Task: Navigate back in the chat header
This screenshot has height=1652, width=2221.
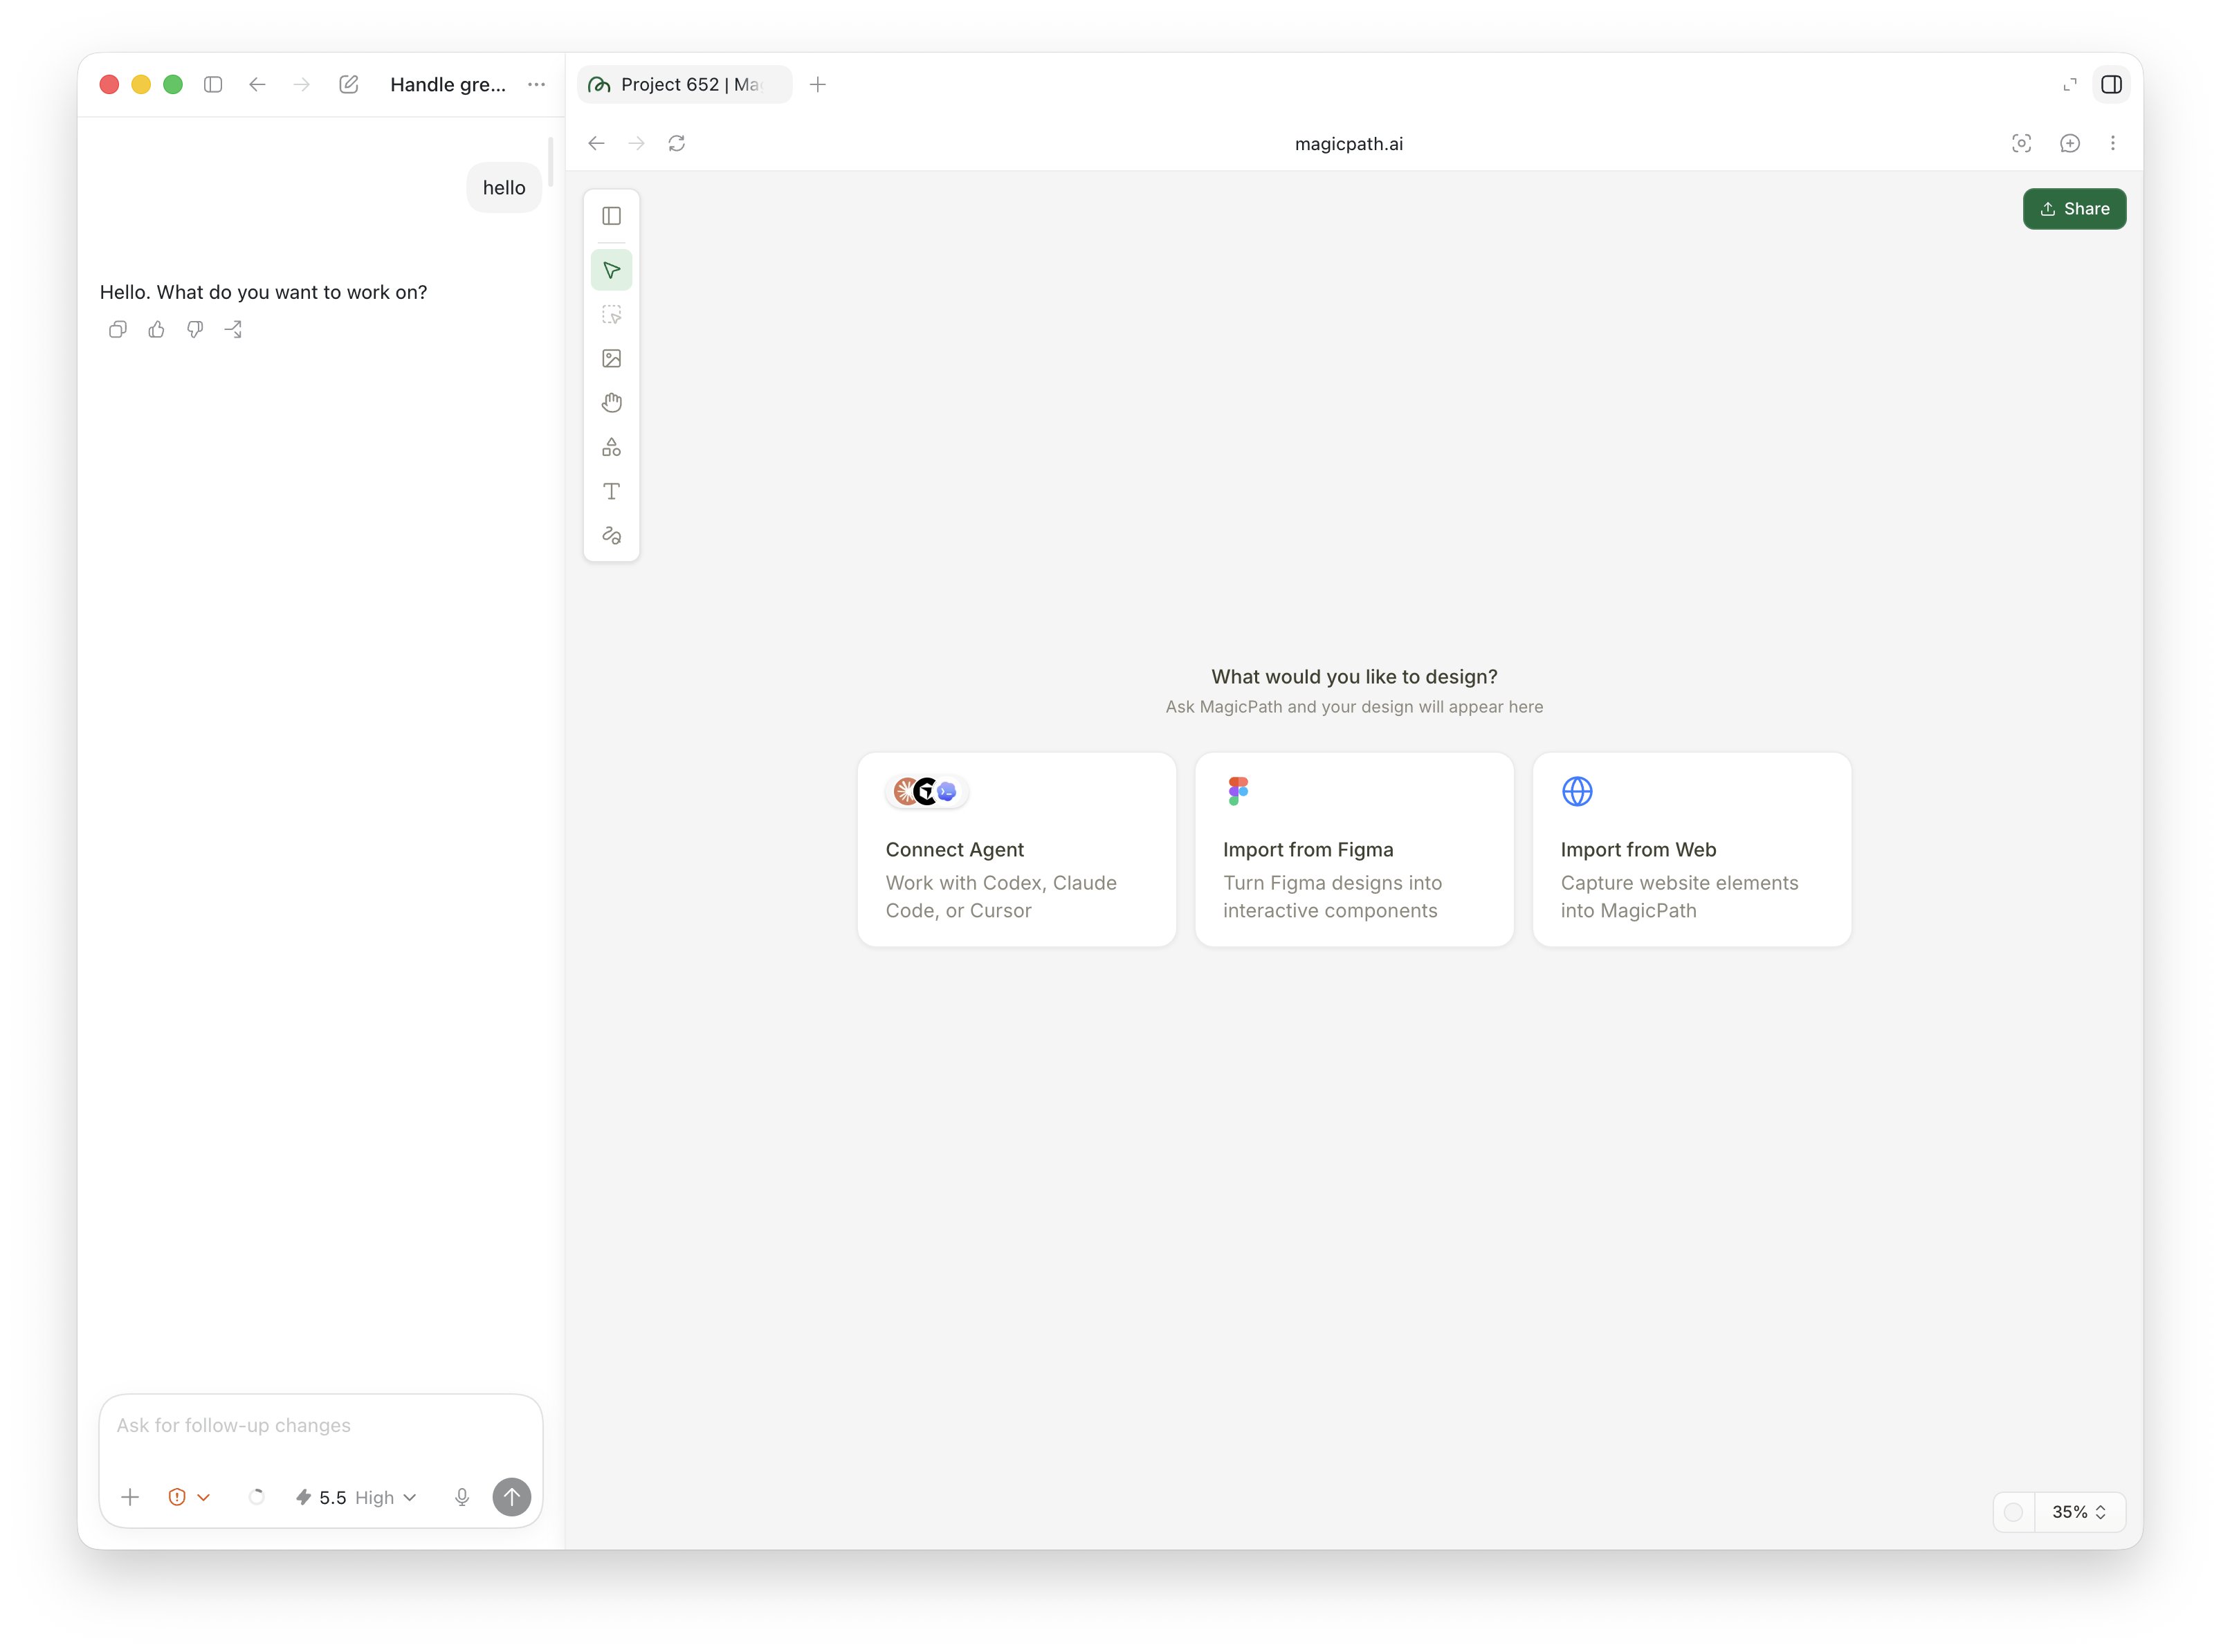Action: tap(257, 84)
